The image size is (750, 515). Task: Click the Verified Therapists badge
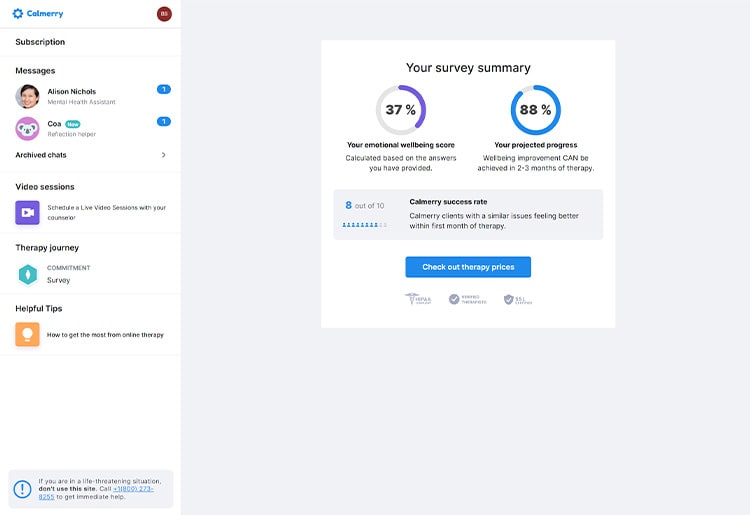[x=467, y=299]
